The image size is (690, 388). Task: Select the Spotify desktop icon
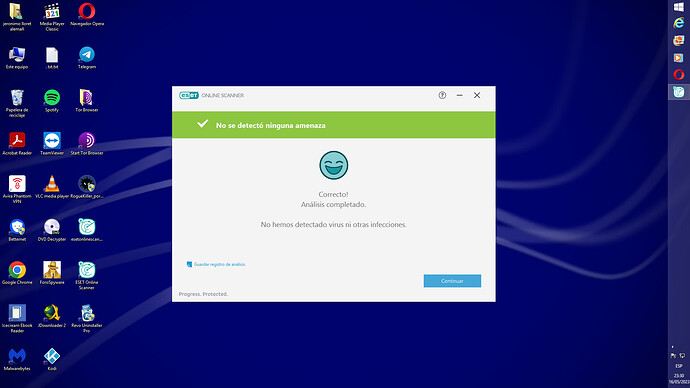(x=52, y=101)
